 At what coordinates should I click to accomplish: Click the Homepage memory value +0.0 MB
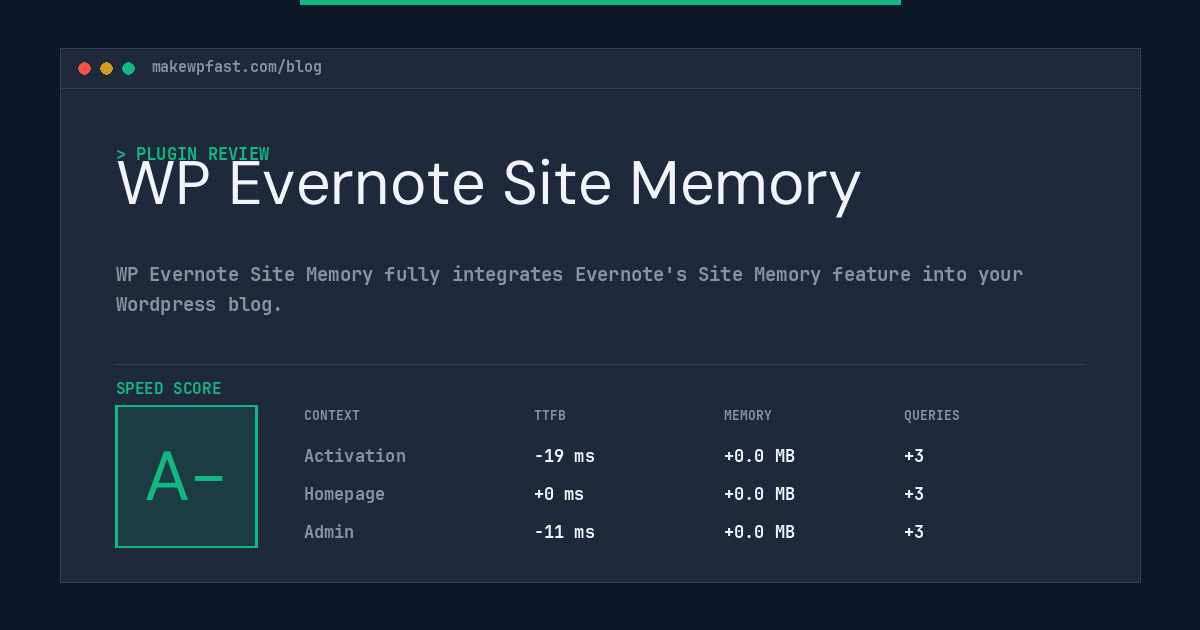coord(759,494)
